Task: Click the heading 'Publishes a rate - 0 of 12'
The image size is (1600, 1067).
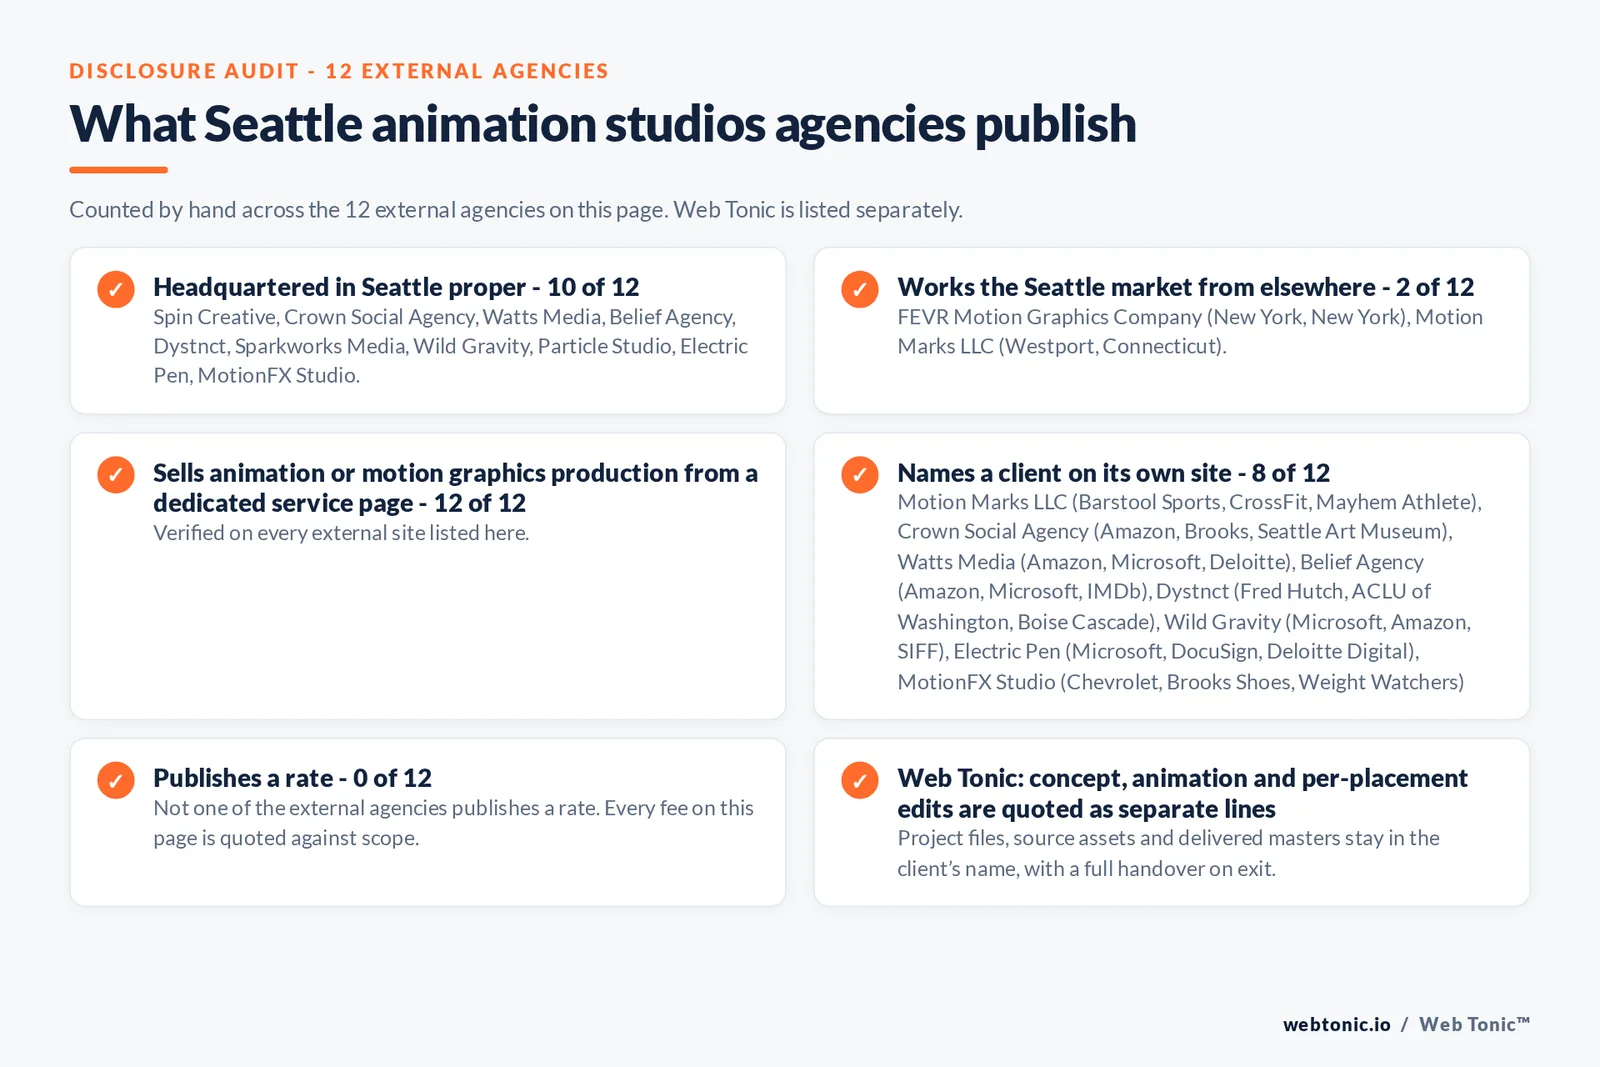Action: click(292, 778)
